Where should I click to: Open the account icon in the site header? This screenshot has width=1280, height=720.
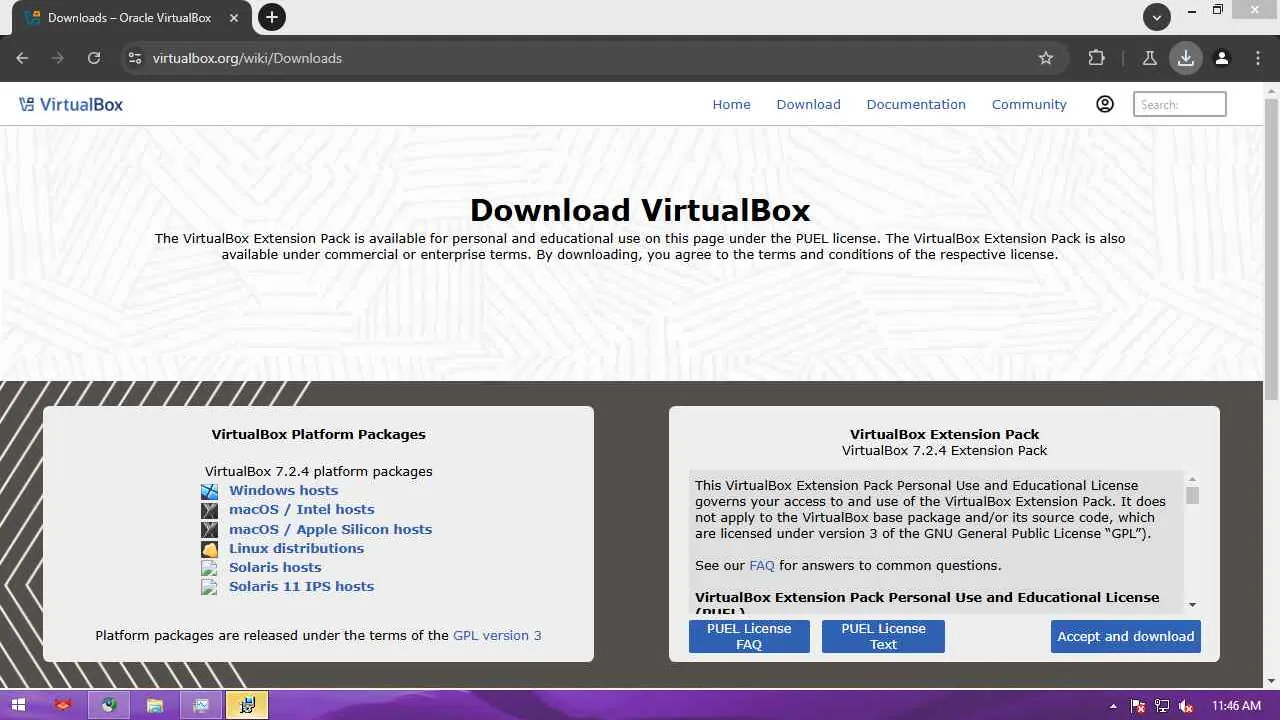click(x=1105, y=104)
